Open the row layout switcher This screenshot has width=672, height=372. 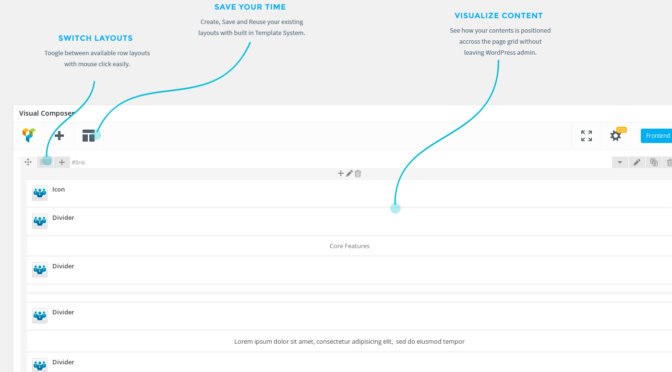45,162
